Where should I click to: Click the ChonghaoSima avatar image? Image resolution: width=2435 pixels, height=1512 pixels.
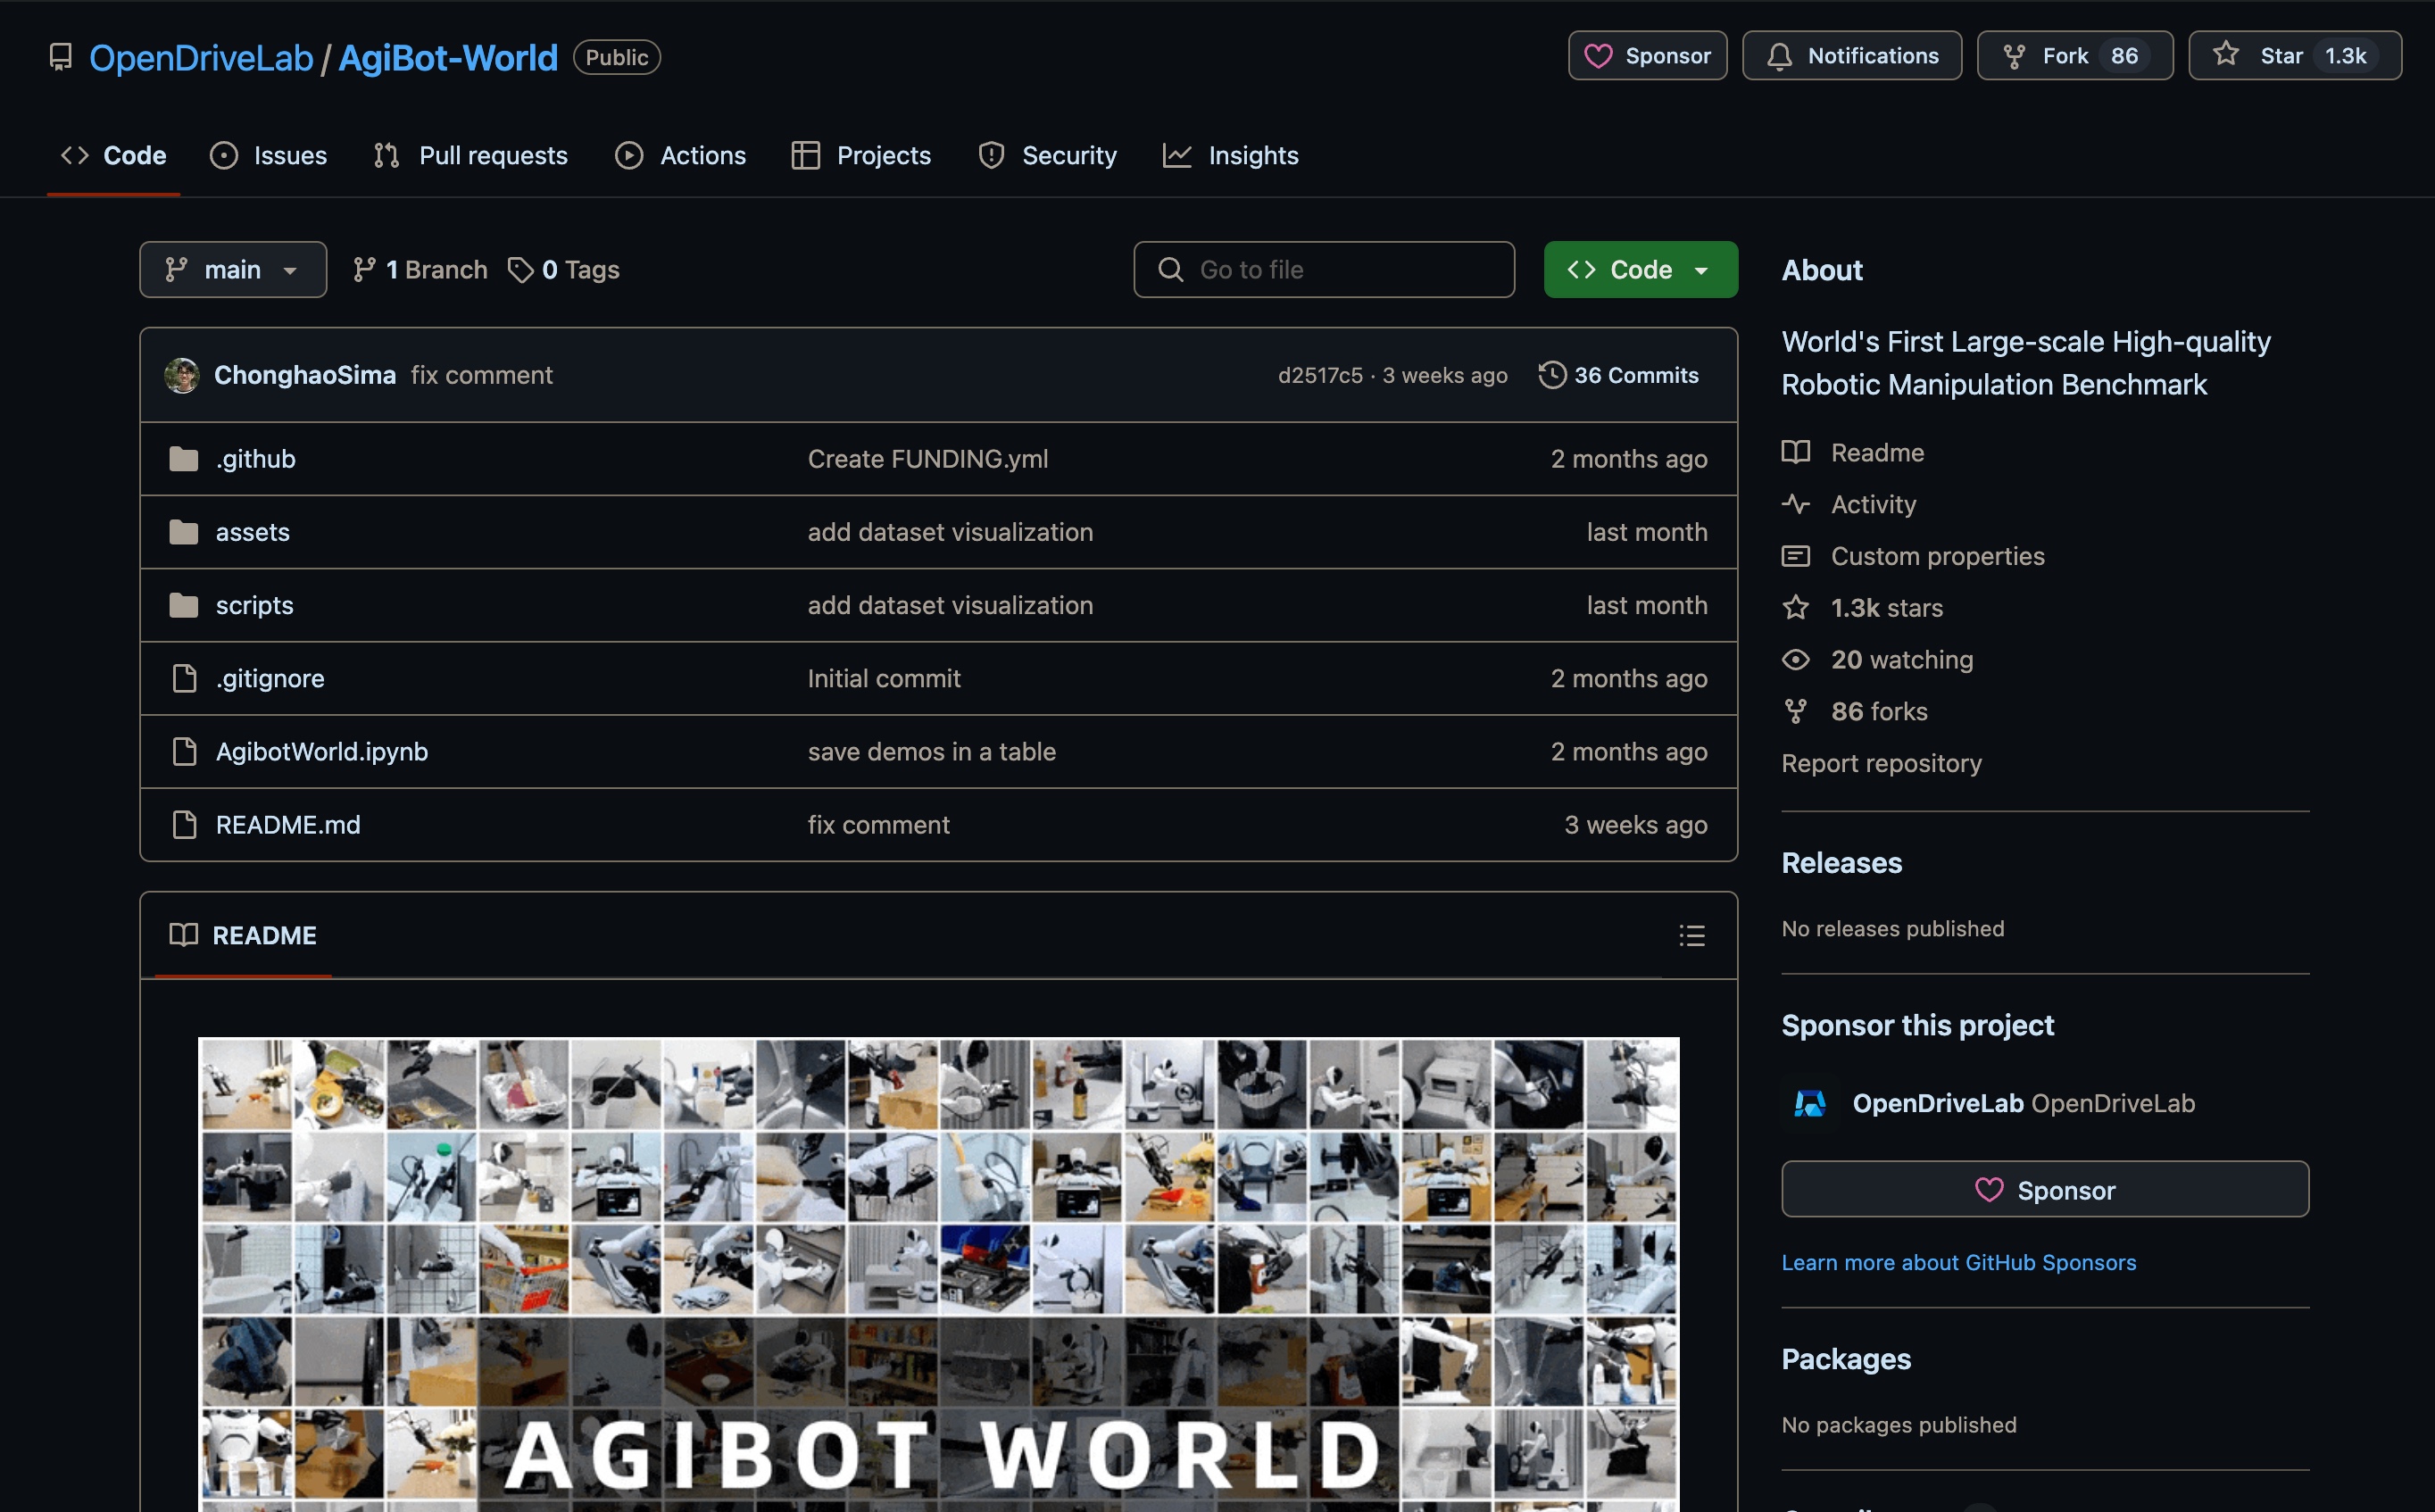[x=182, y=375]
